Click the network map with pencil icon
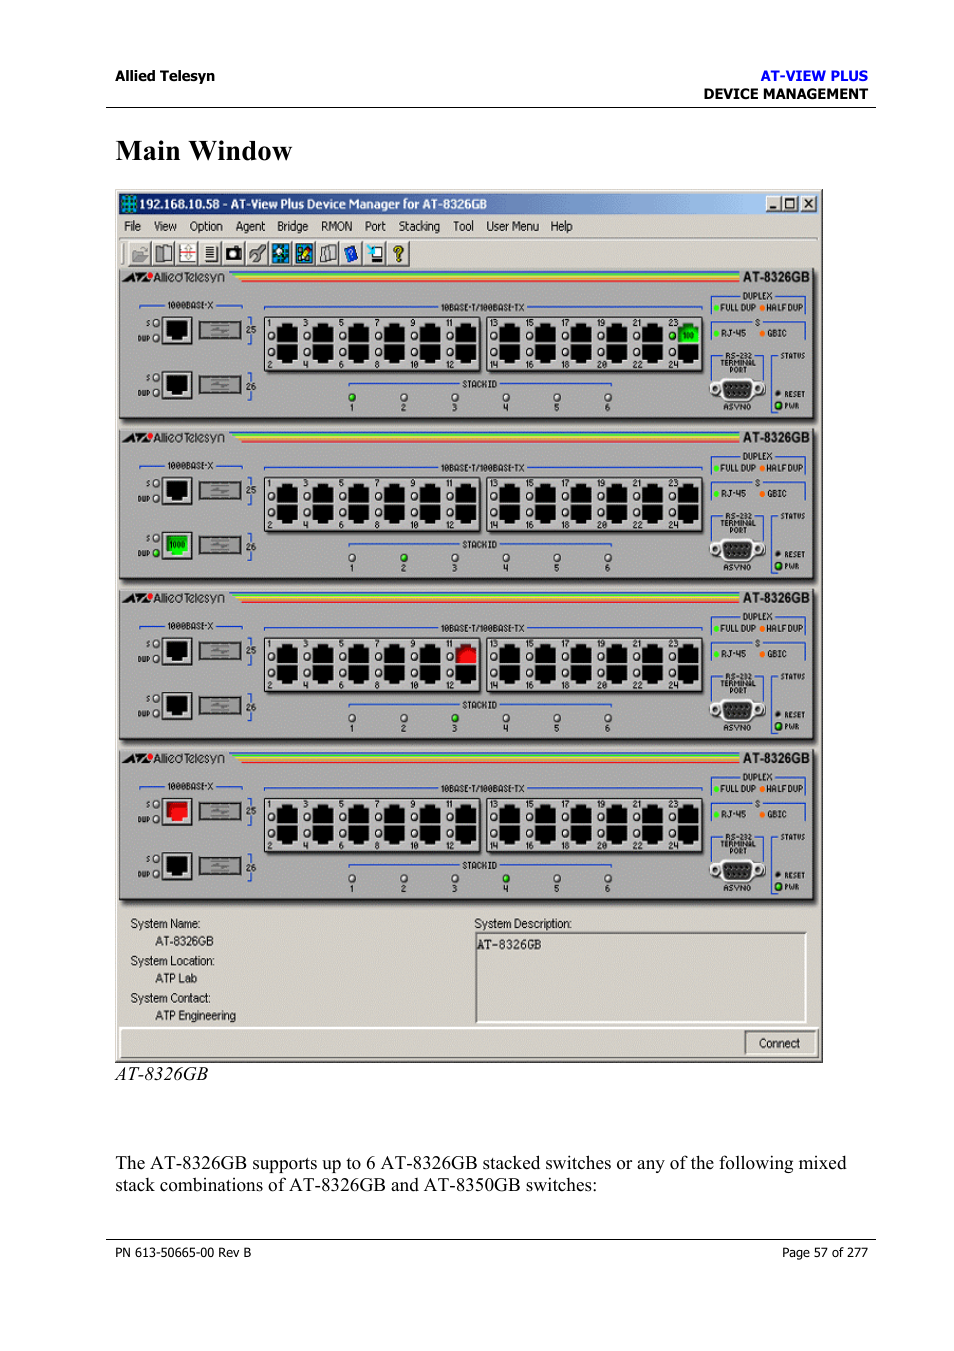This screenshot has height=1351, width=954. pos(304,254)
